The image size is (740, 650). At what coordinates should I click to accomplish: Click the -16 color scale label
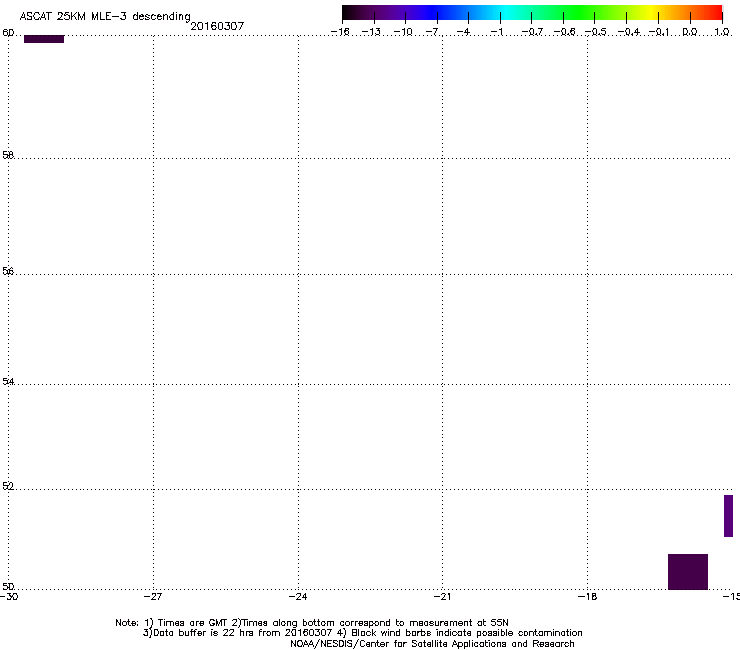pyautogui.click(x=340, y=32)
